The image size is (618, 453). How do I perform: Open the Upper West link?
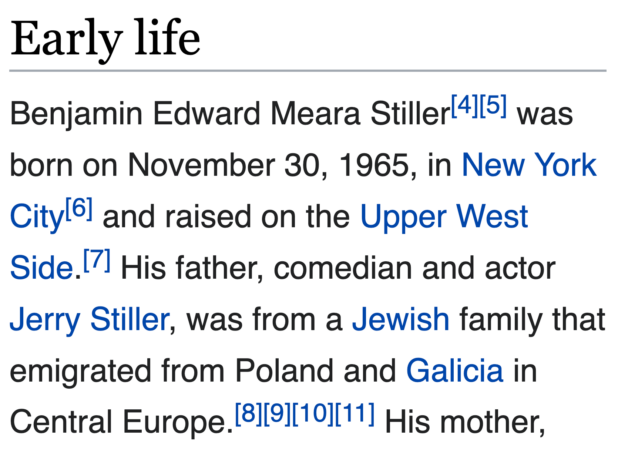coord(444,217)
